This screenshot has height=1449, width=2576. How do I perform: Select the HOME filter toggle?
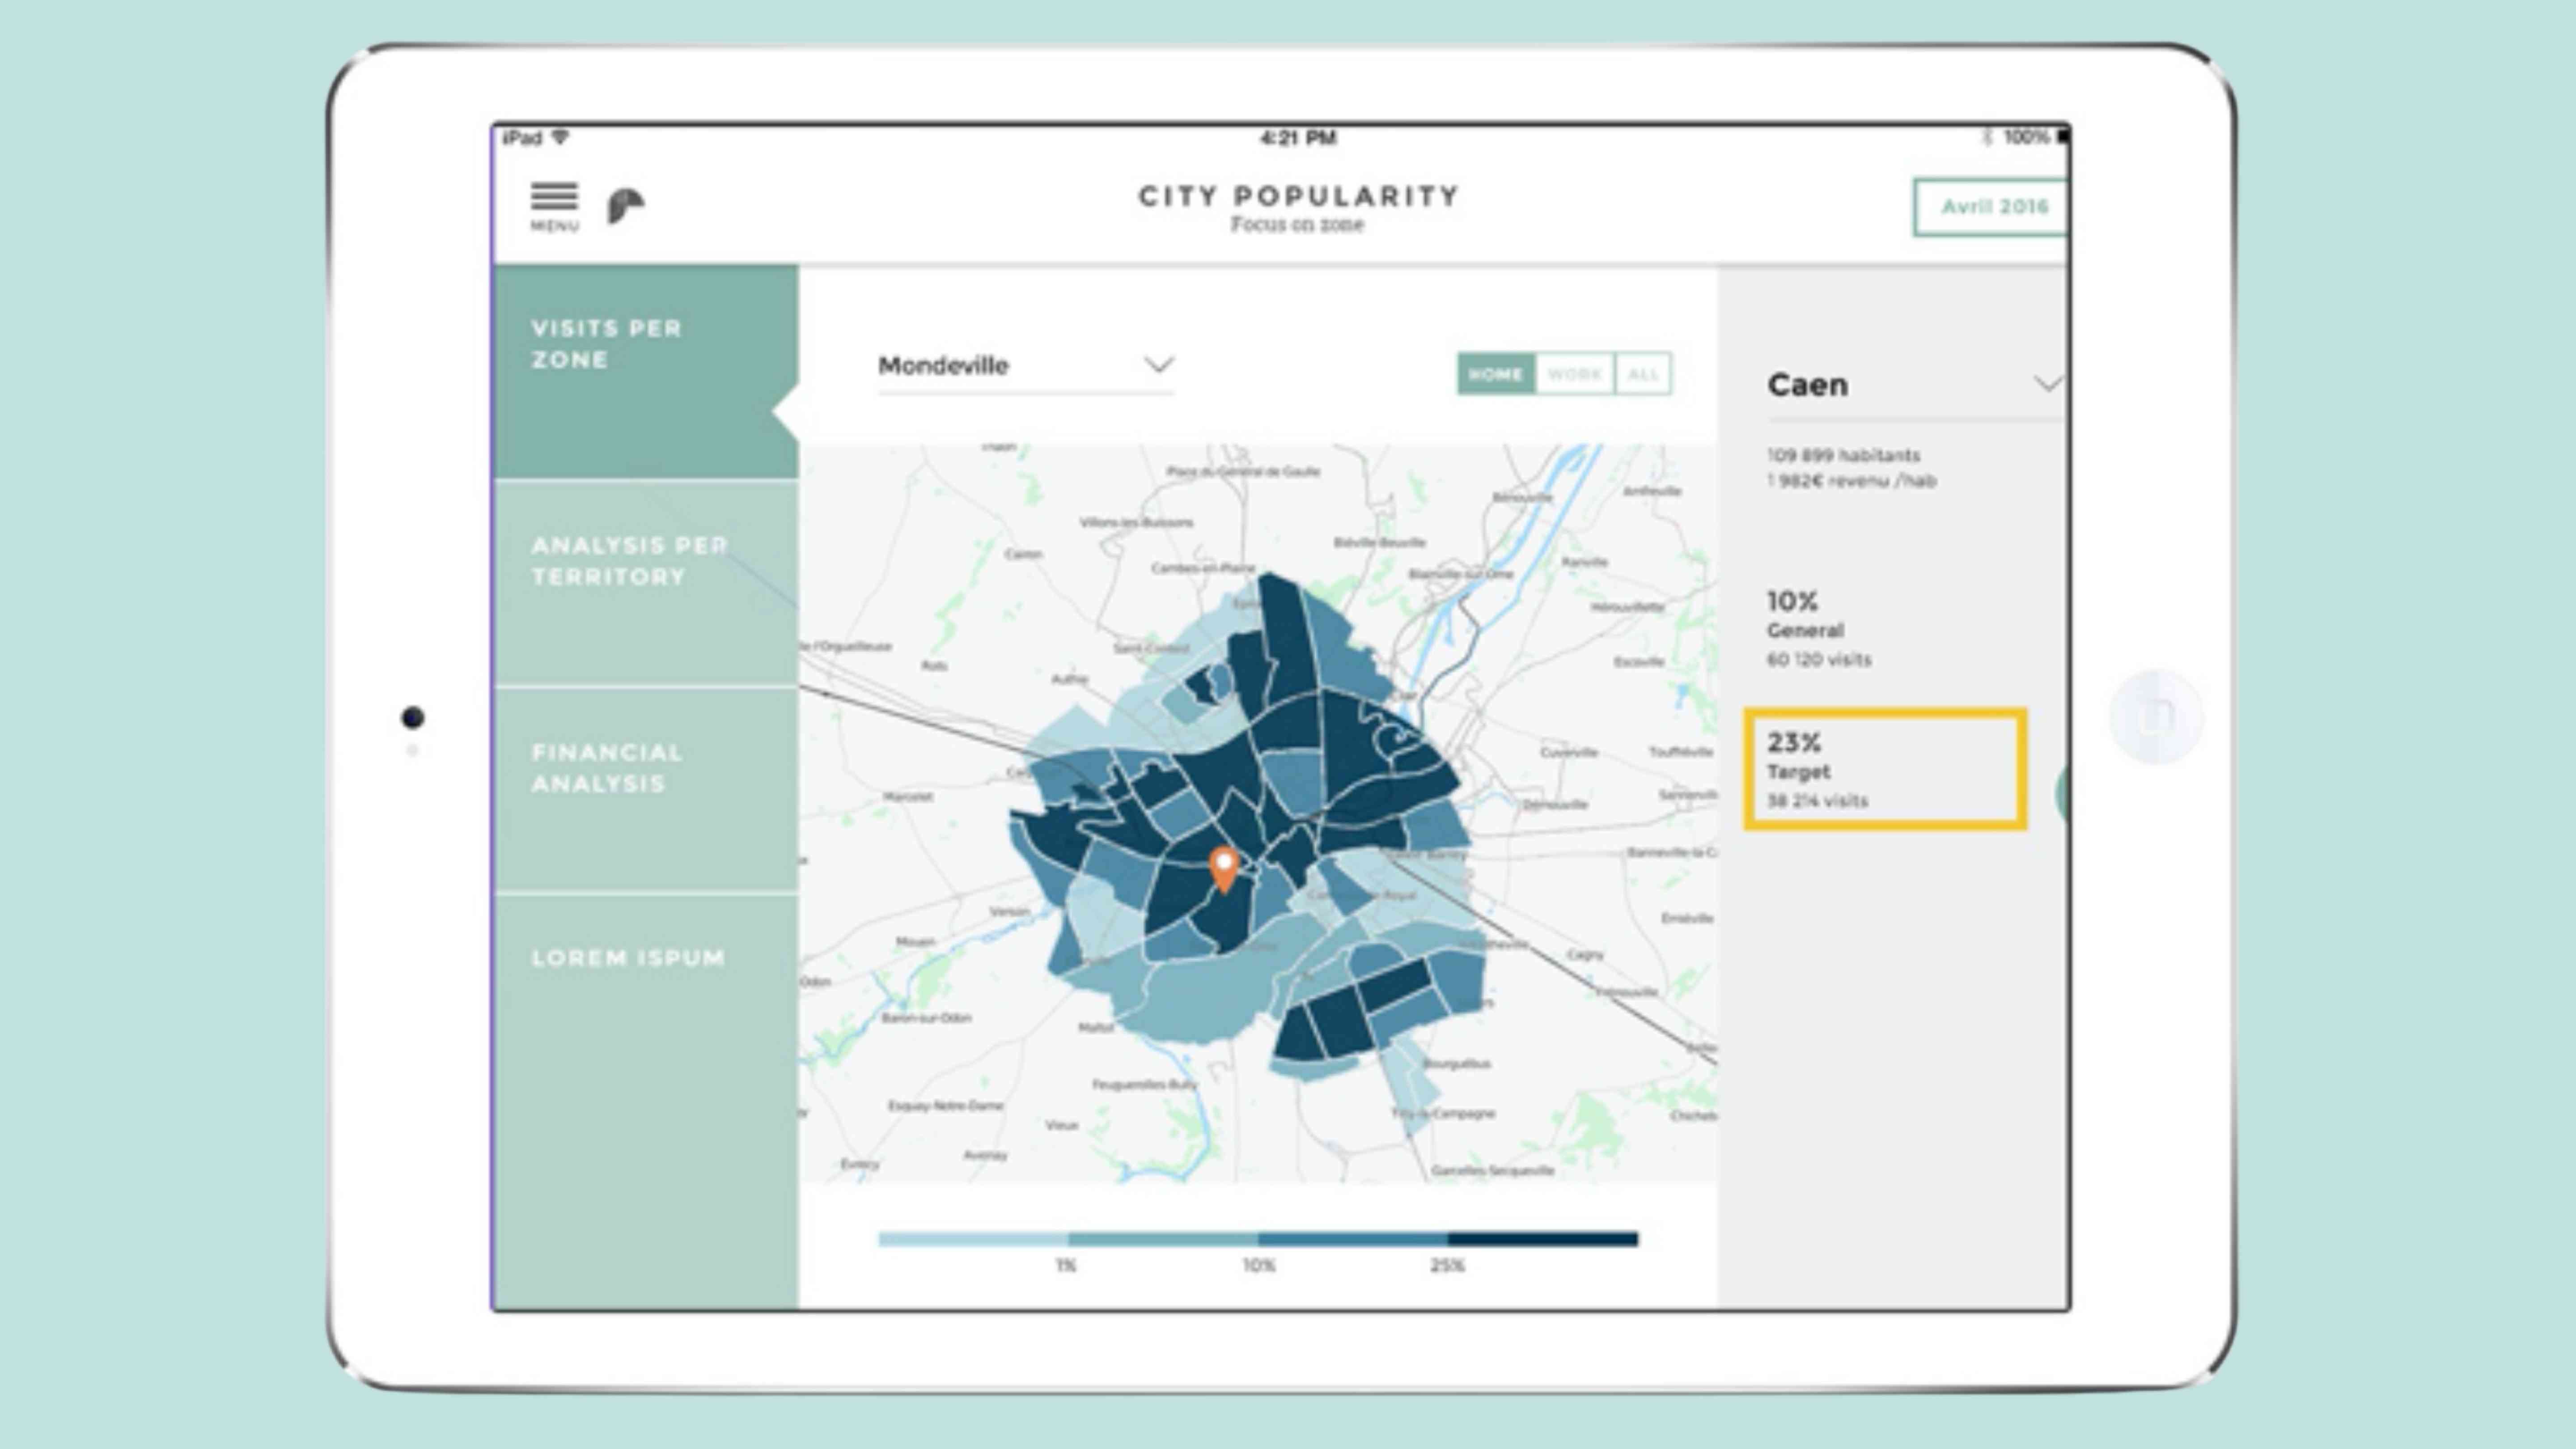tap(1496, 374)
